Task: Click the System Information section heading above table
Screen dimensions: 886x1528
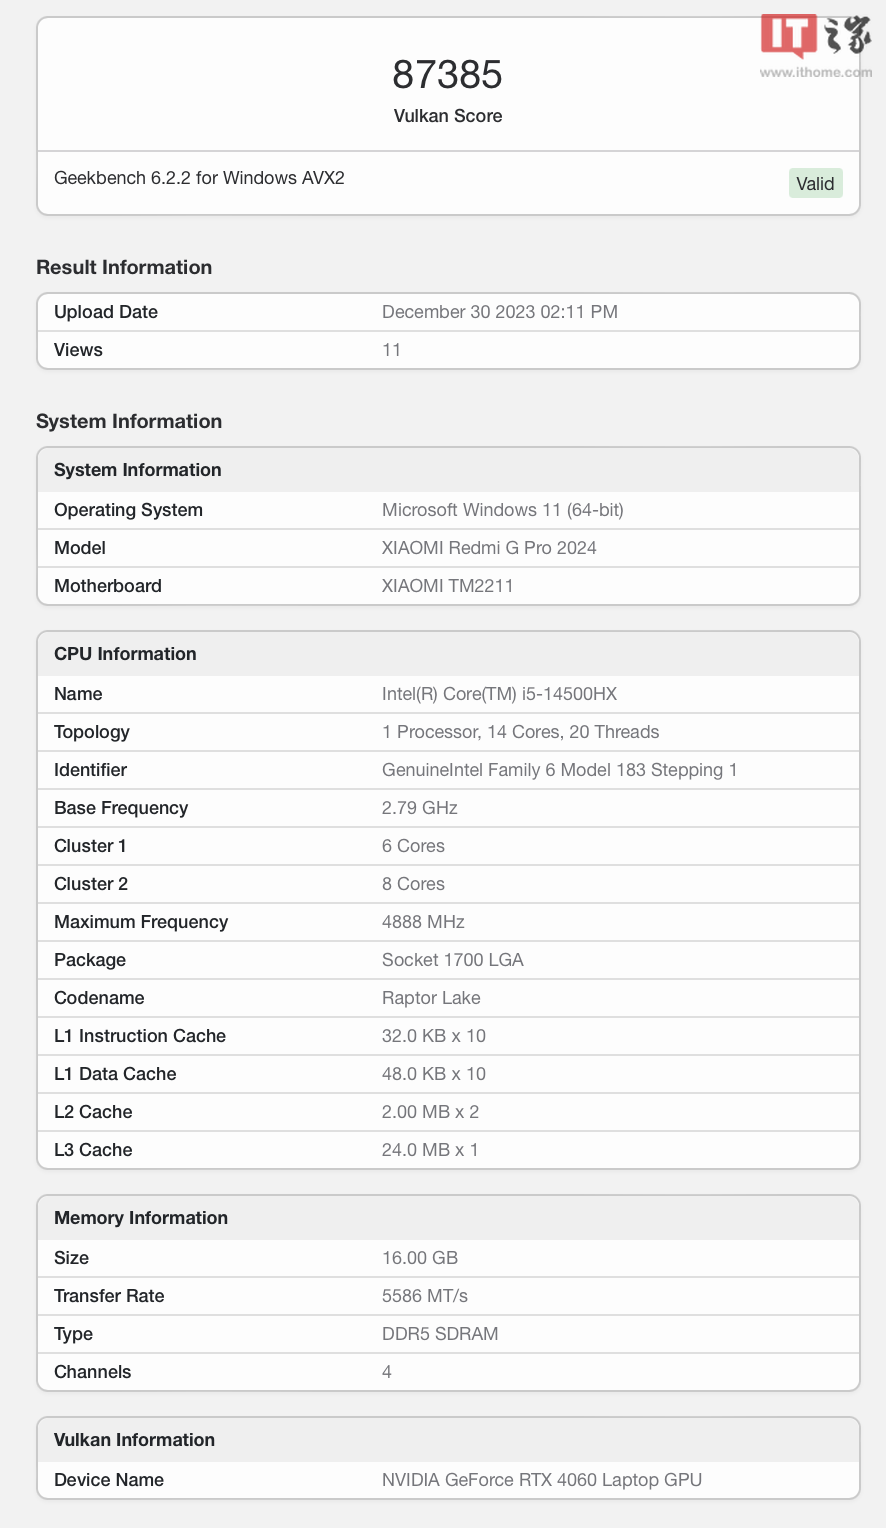Action: 129,421
